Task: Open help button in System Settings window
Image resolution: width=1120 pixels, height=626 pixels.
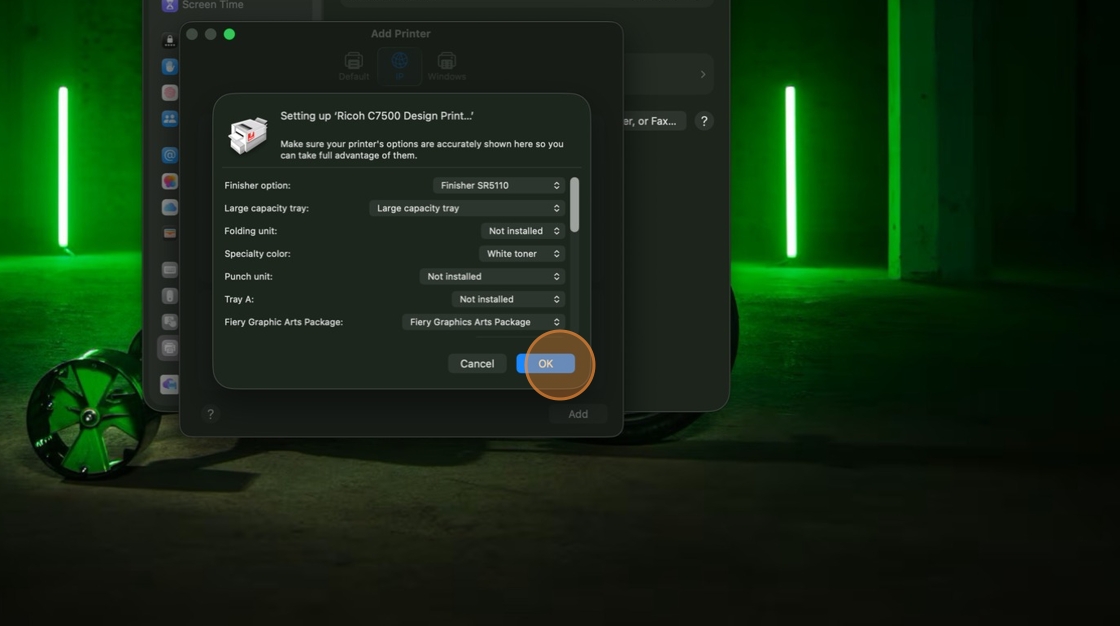Action: (x=704, y=121)
